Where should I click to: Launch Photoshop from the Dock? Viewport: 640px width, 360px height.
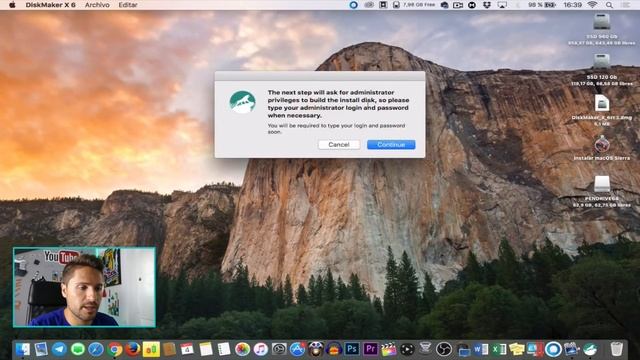352,349
